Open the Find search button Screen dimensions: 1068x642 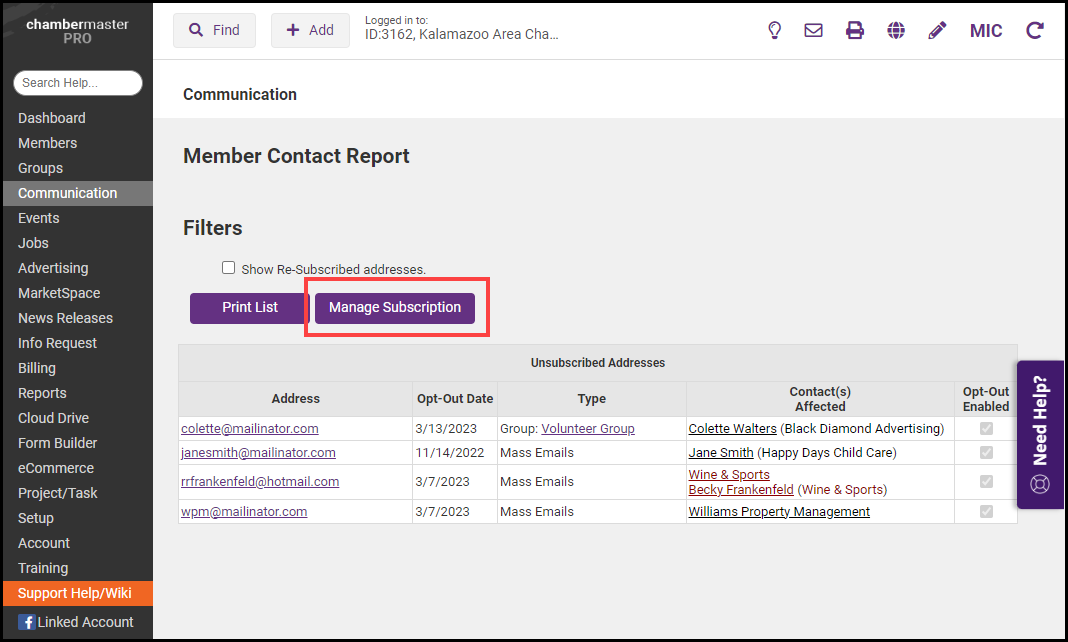tap(214, 30)
